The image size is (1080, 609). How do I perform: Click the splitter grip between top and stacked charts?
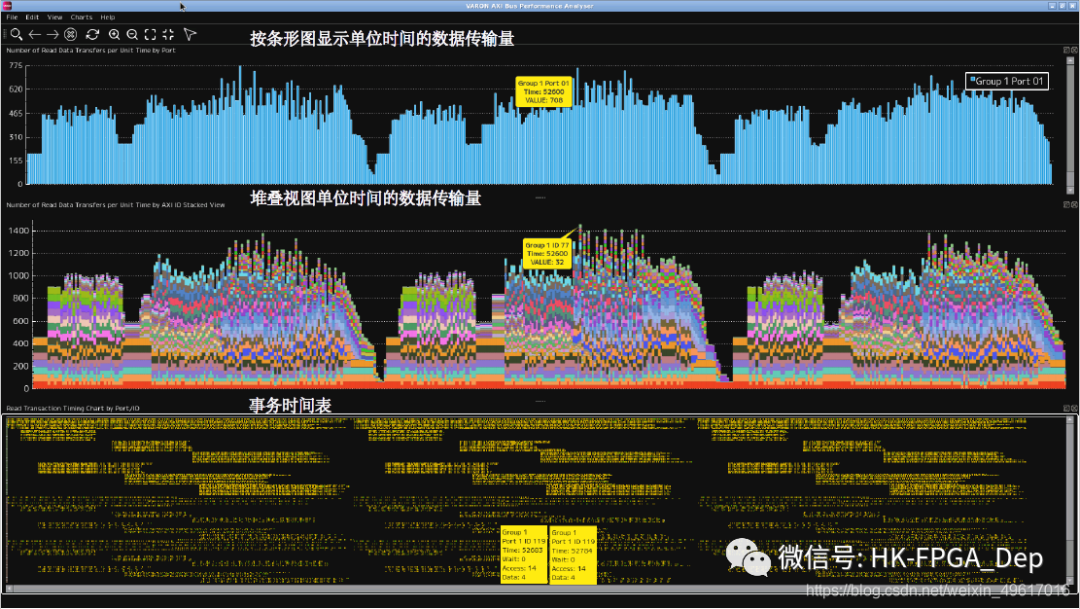pos(540,198)
